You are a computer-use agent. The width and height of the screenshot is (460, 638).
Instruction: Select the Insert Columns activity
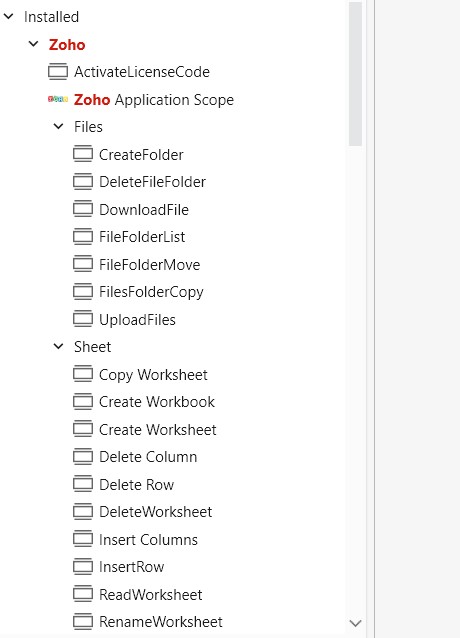click(x=148, y=540)
